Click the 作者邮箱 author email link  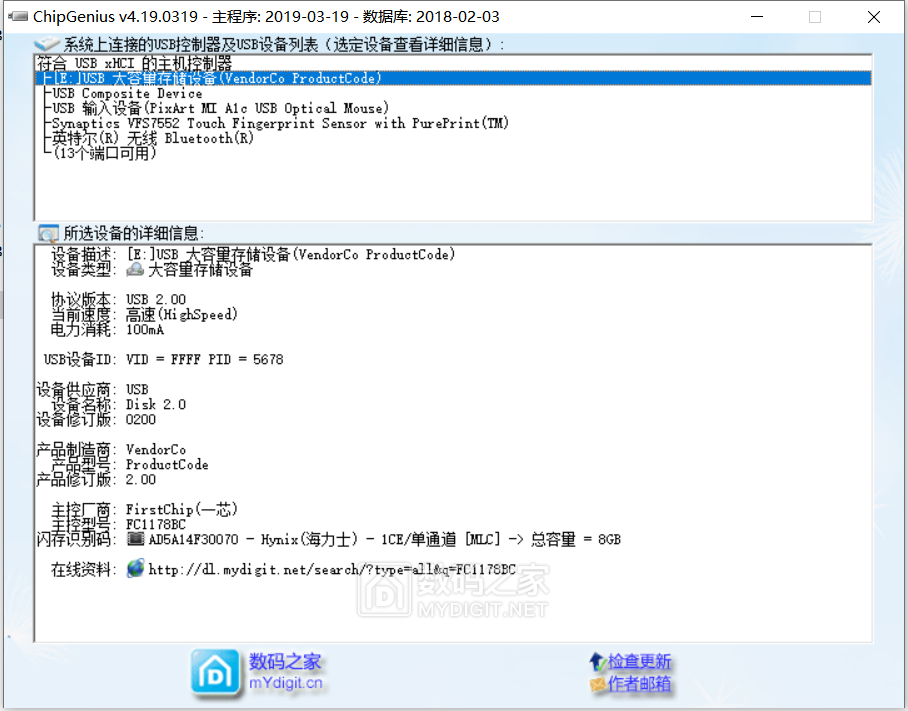click(x=639, y=685)
